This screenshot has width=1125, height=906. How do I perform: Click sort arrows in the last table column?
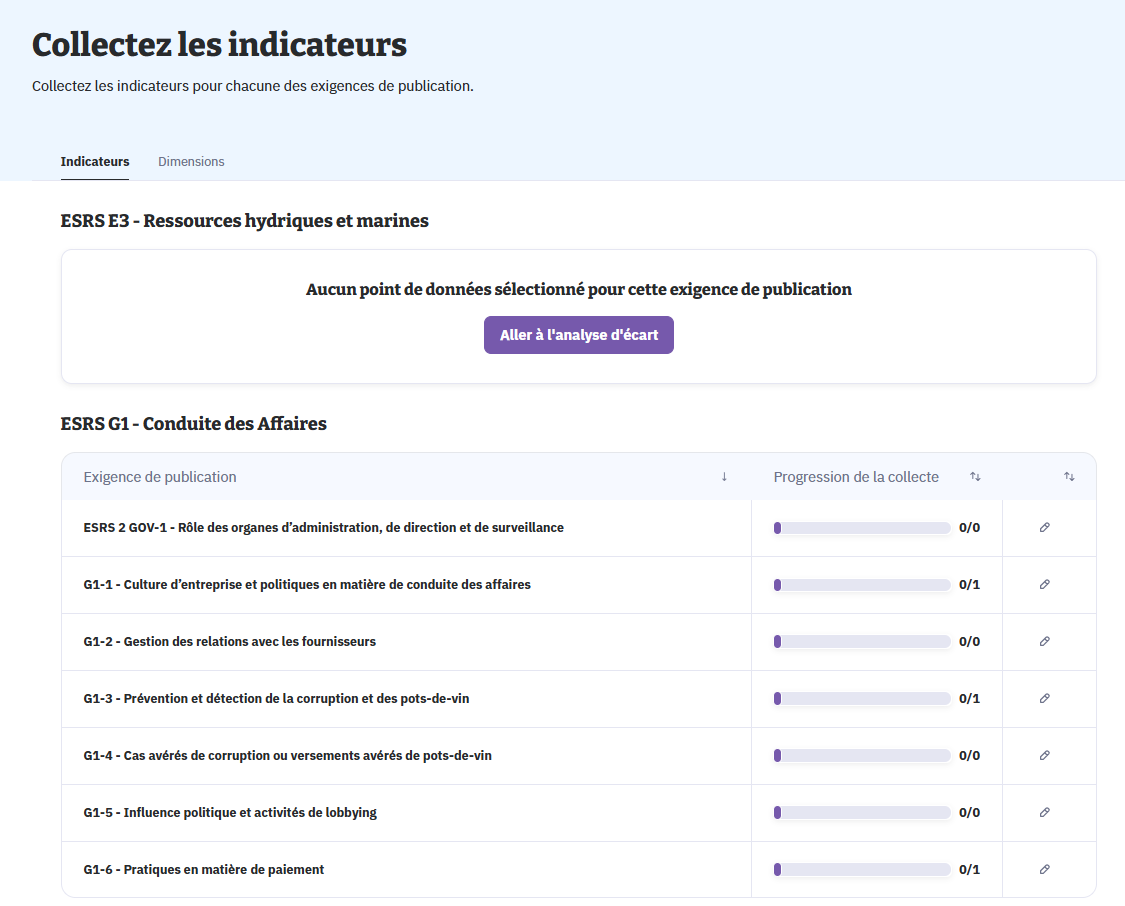click(x=1069, y=477)
